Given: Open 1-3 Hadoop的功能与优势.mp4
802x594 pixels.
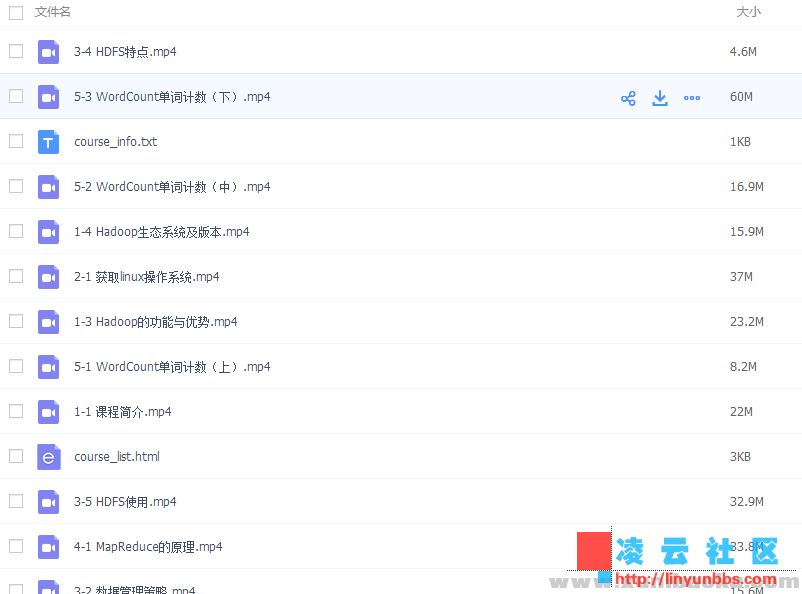Looking at the screenshot, I should click(x=156, y=322).
